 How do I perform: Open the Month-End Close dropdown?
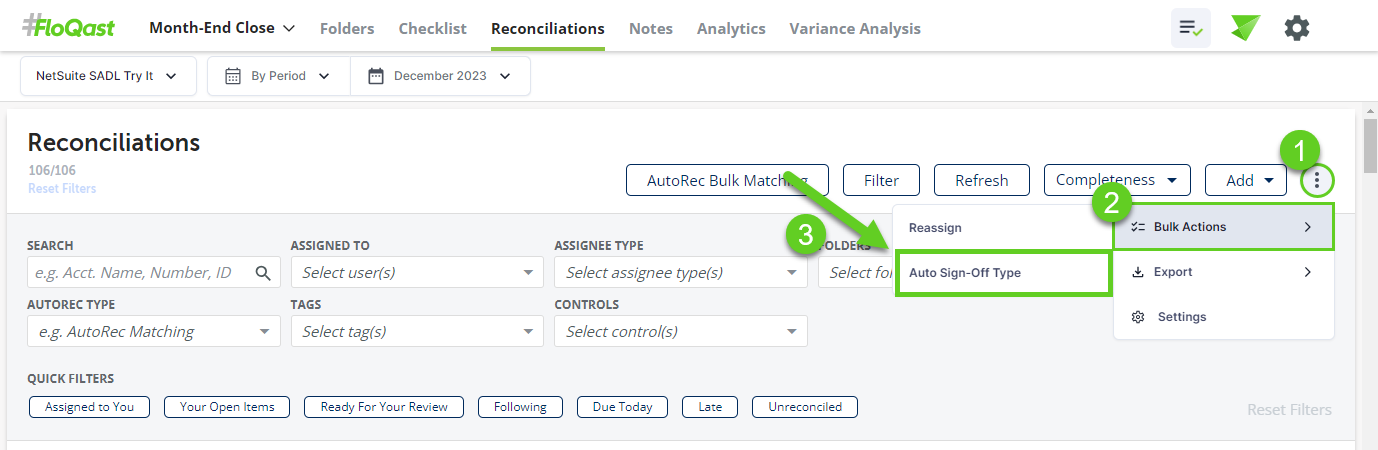point(222,28)
